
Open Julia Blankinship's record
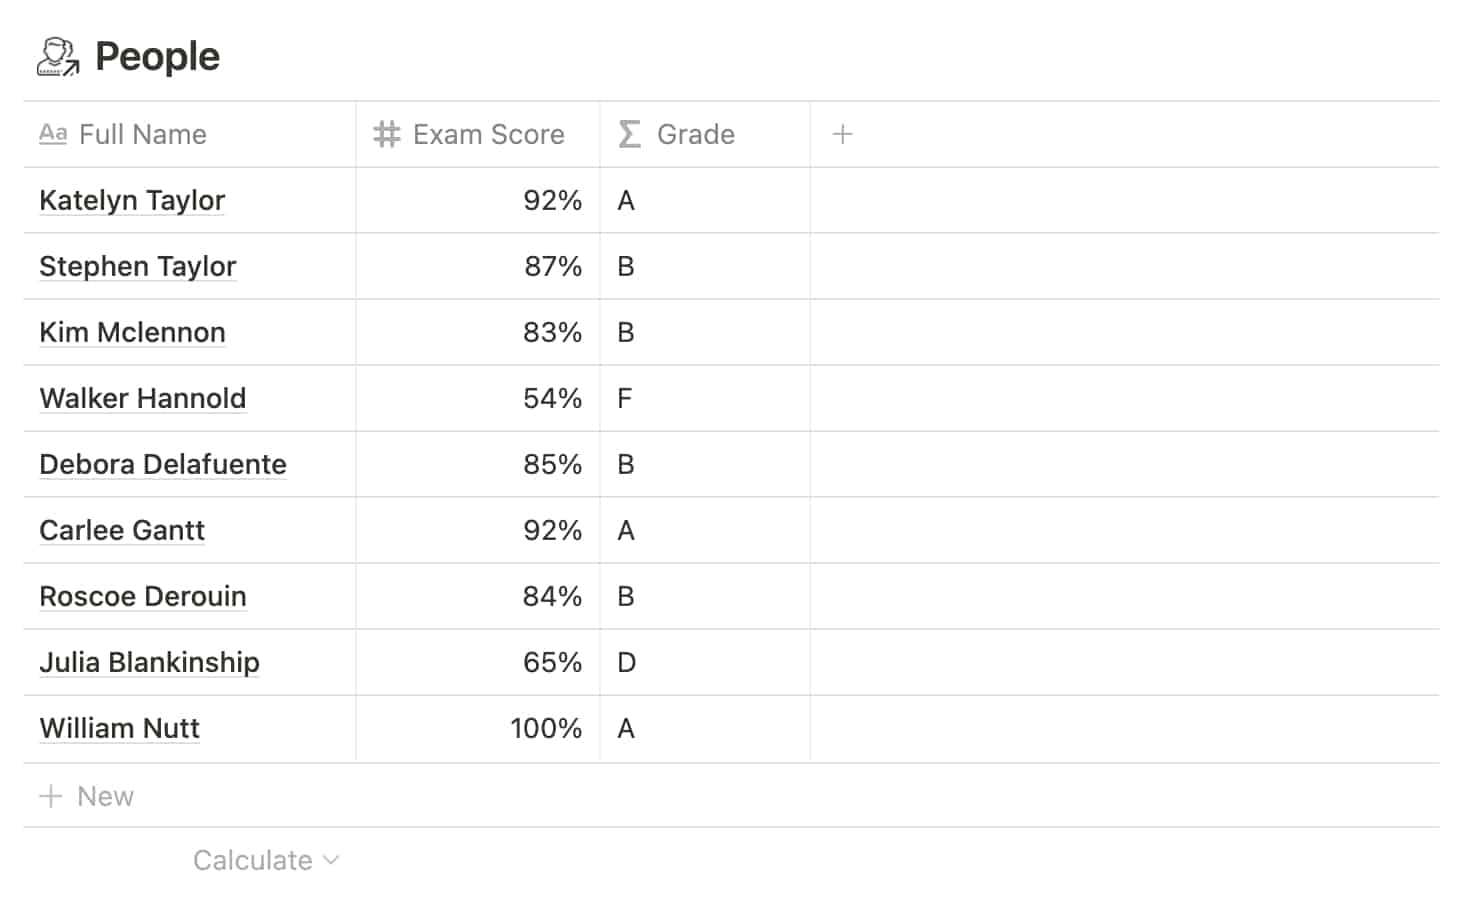149,662
